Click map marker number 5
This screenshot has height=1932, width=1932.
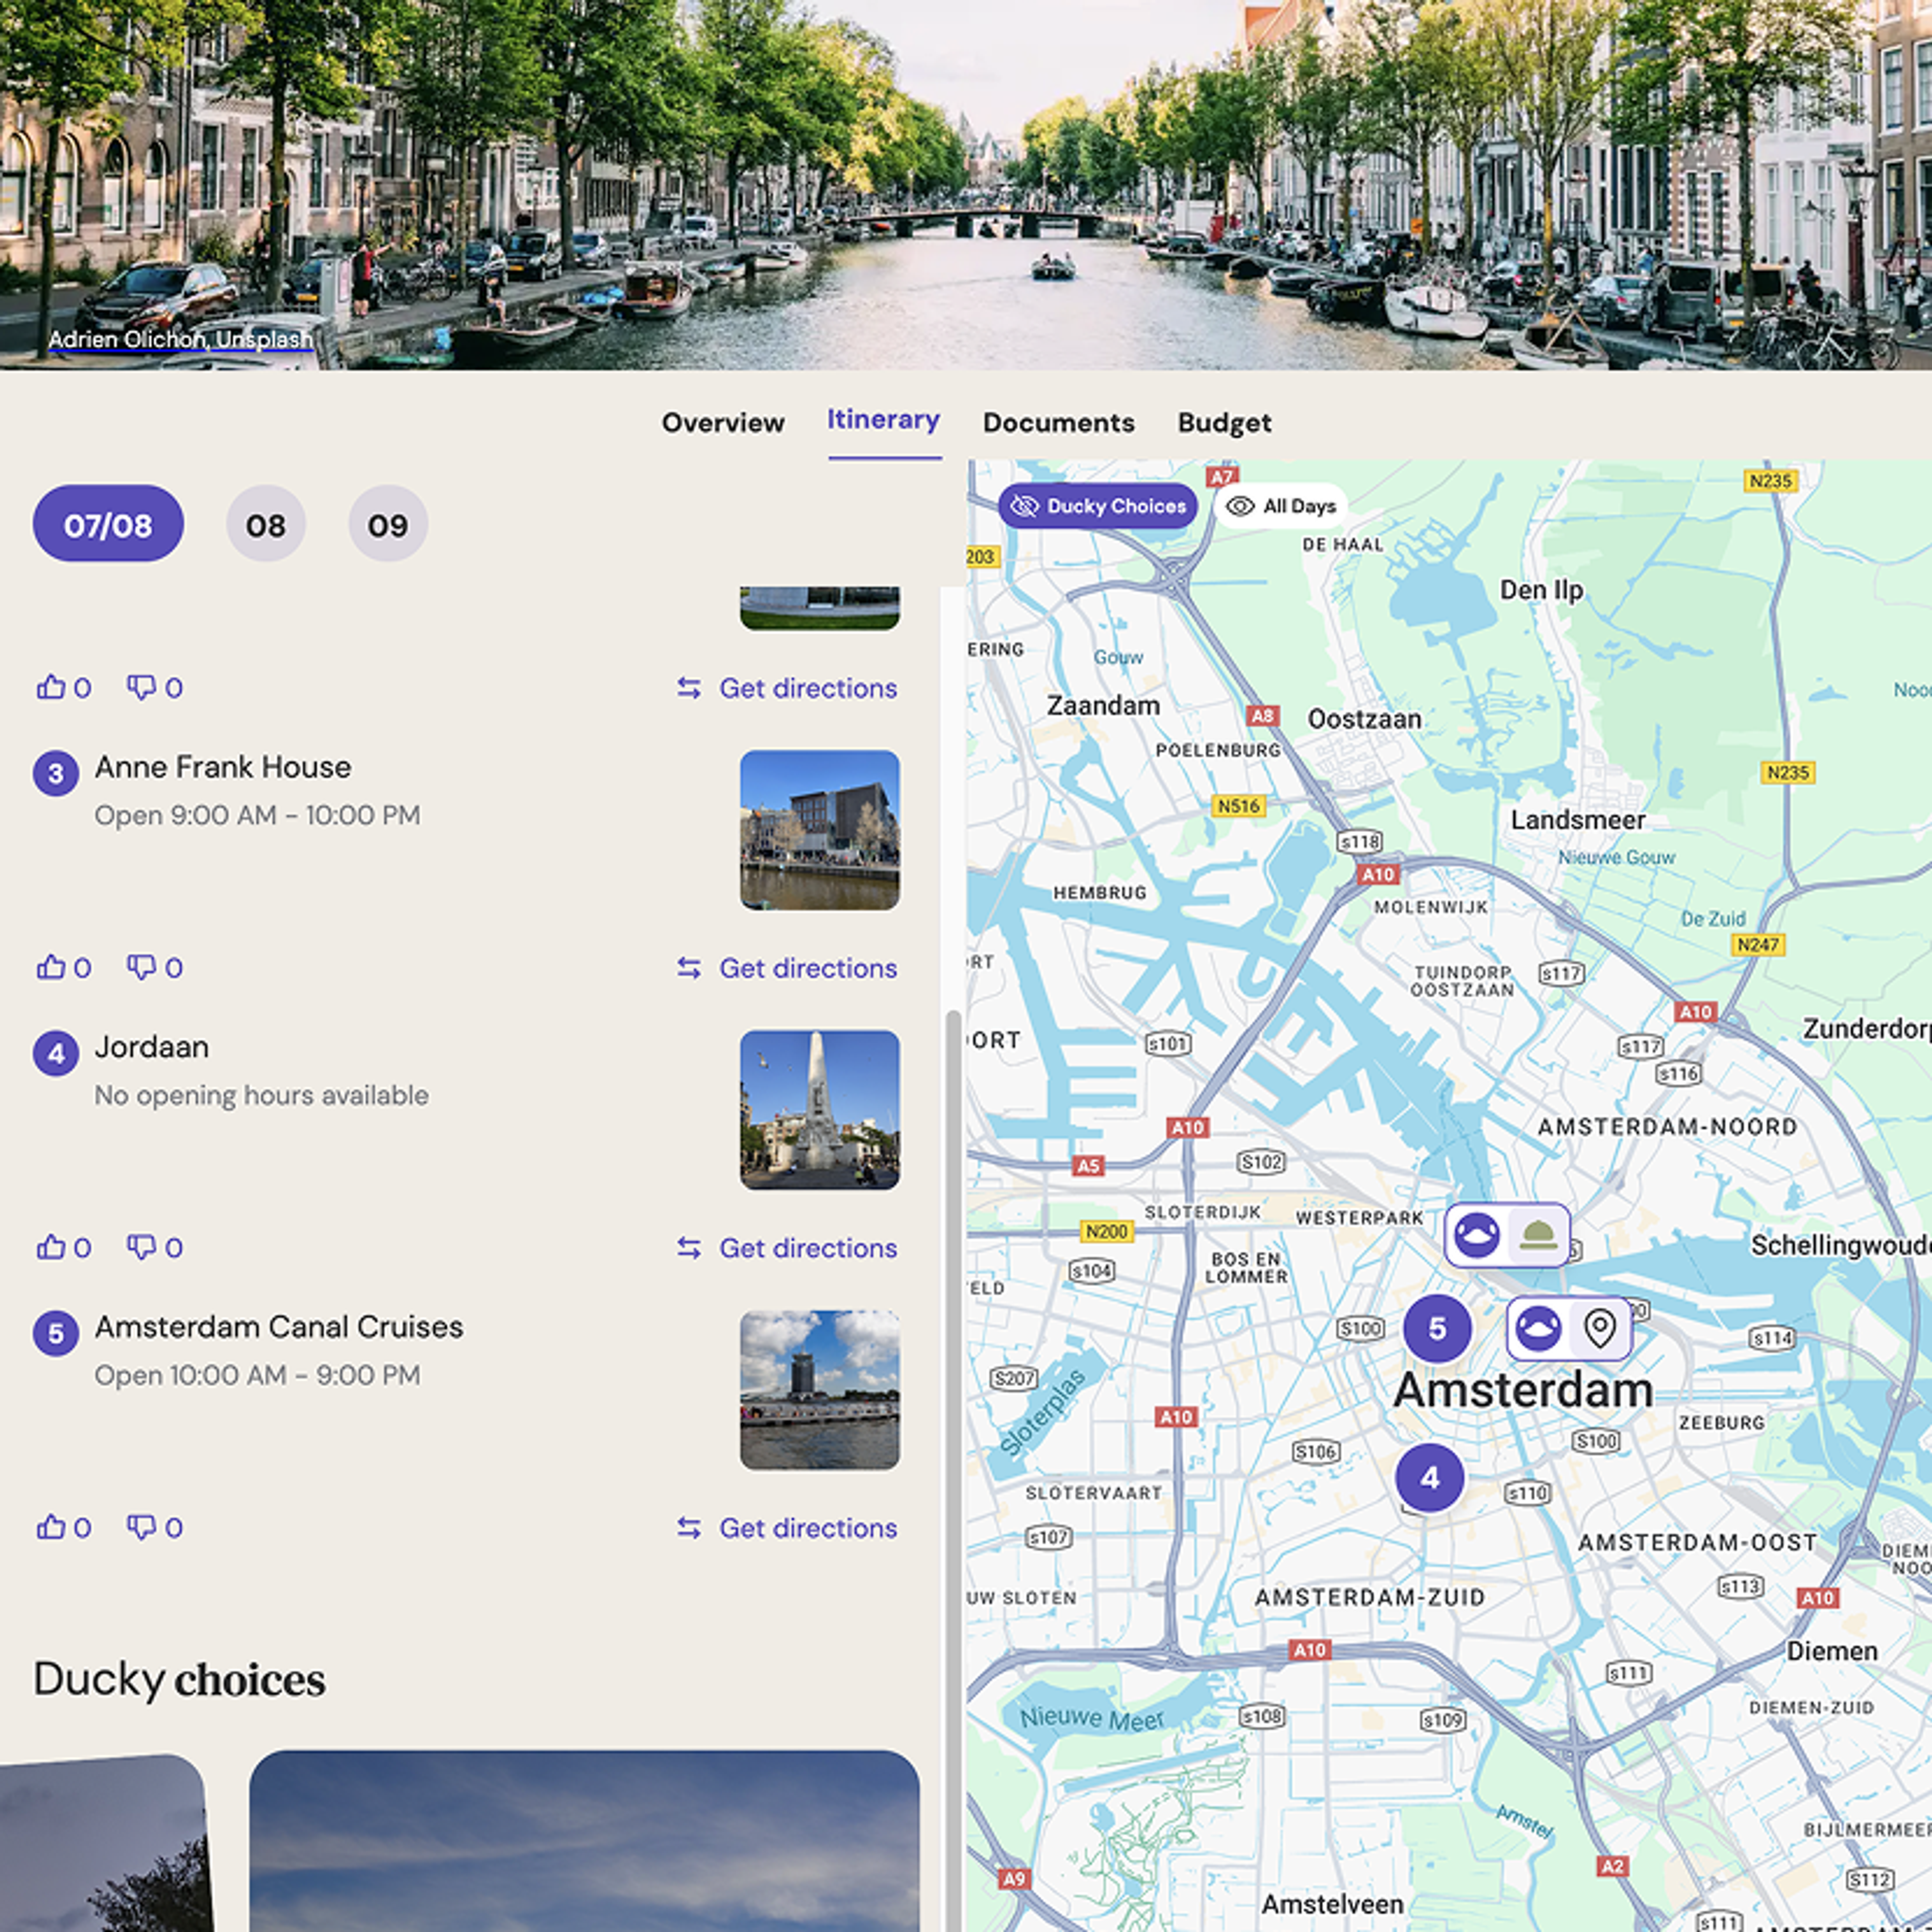coord(1437,1328)
